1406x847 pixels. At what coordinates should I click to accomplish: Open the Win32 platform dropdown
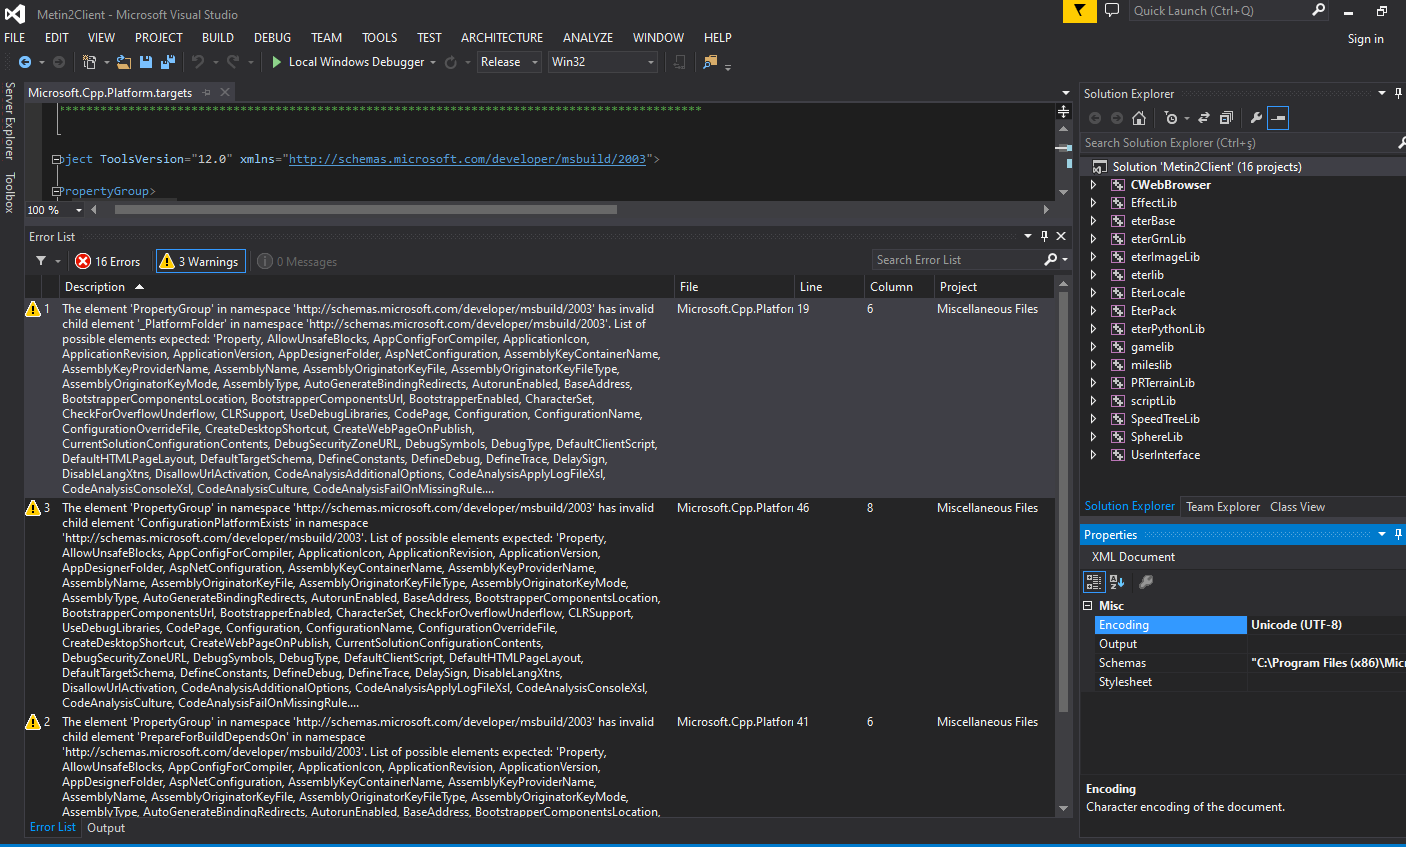[x=603, y=62]
